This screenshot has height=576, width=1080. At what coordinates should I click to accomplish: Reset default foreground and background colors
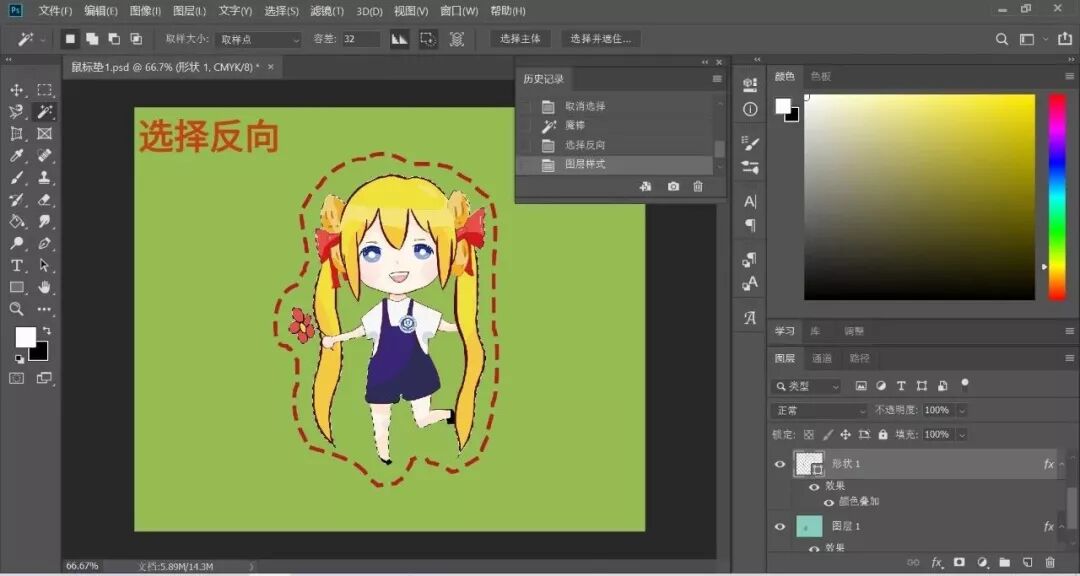[19, 359]
